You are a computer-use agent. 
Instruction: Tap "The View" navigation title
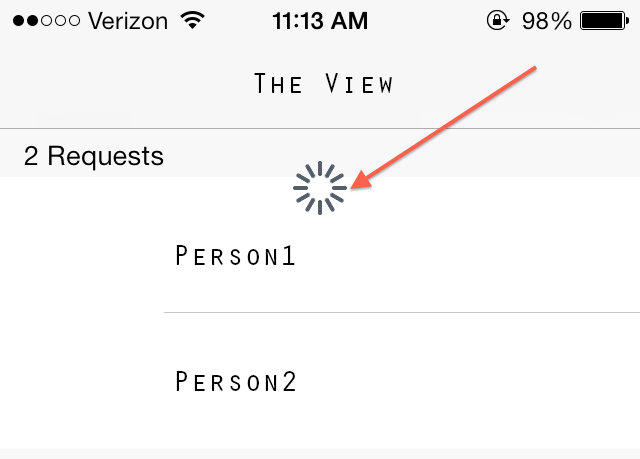click(x=323, y=83)
